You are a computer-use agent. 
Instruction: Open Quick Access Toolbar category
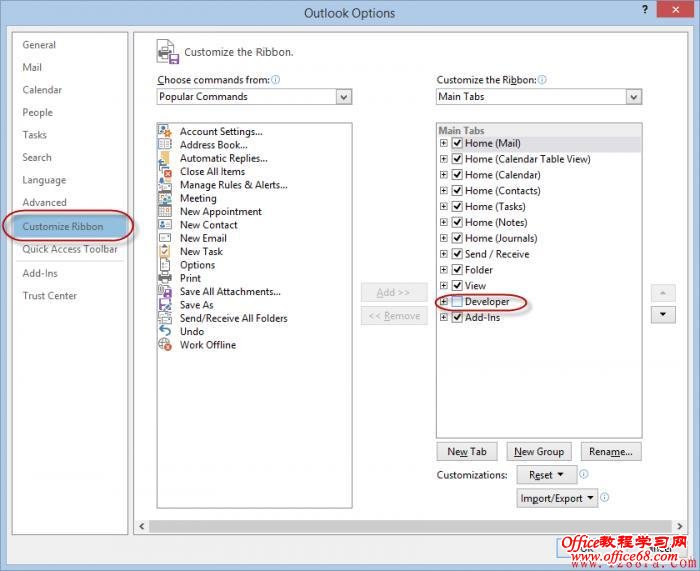pos(70,249)
